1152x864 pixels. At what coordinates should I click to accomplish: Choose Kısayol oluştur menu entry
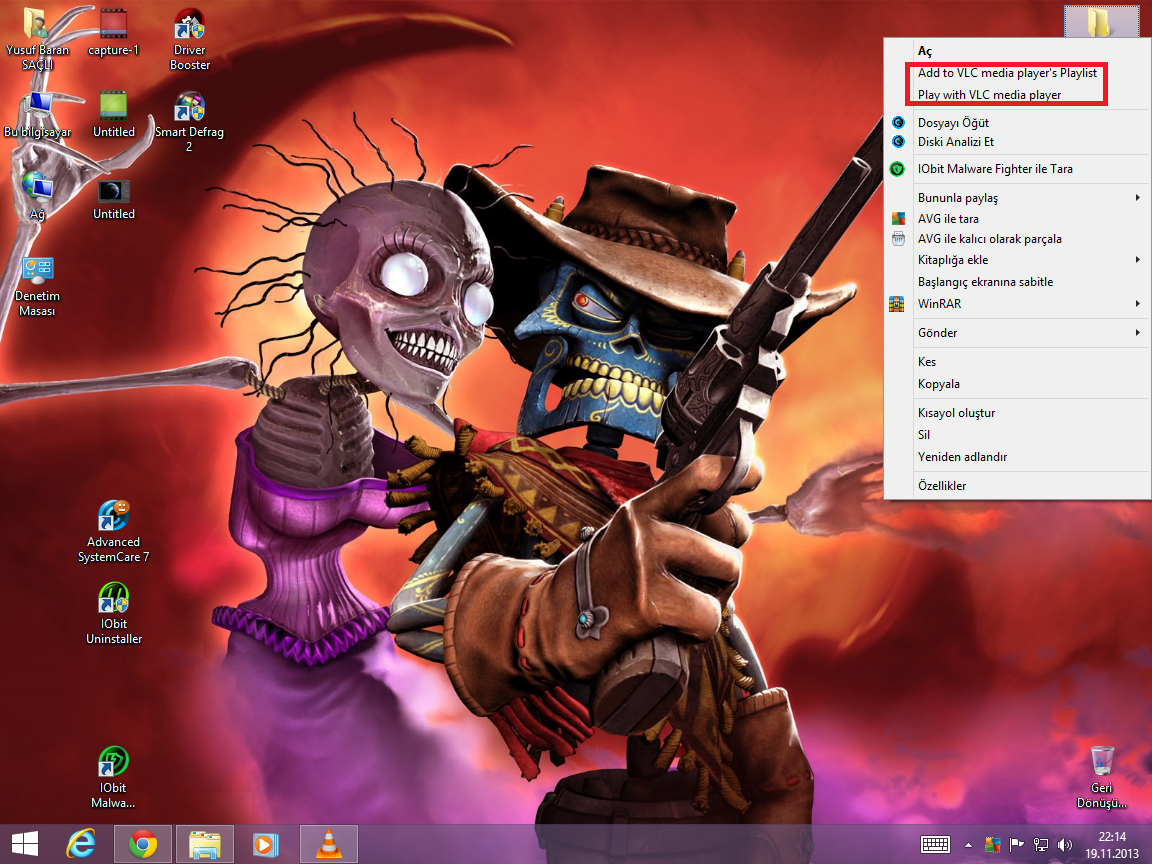1017,413
